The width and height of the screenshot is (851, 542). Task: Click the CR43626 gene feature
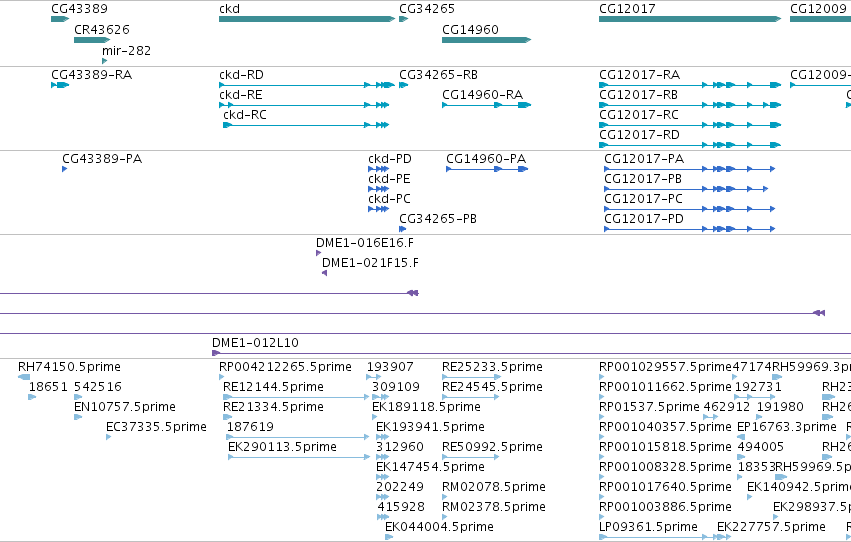point(92,40)
